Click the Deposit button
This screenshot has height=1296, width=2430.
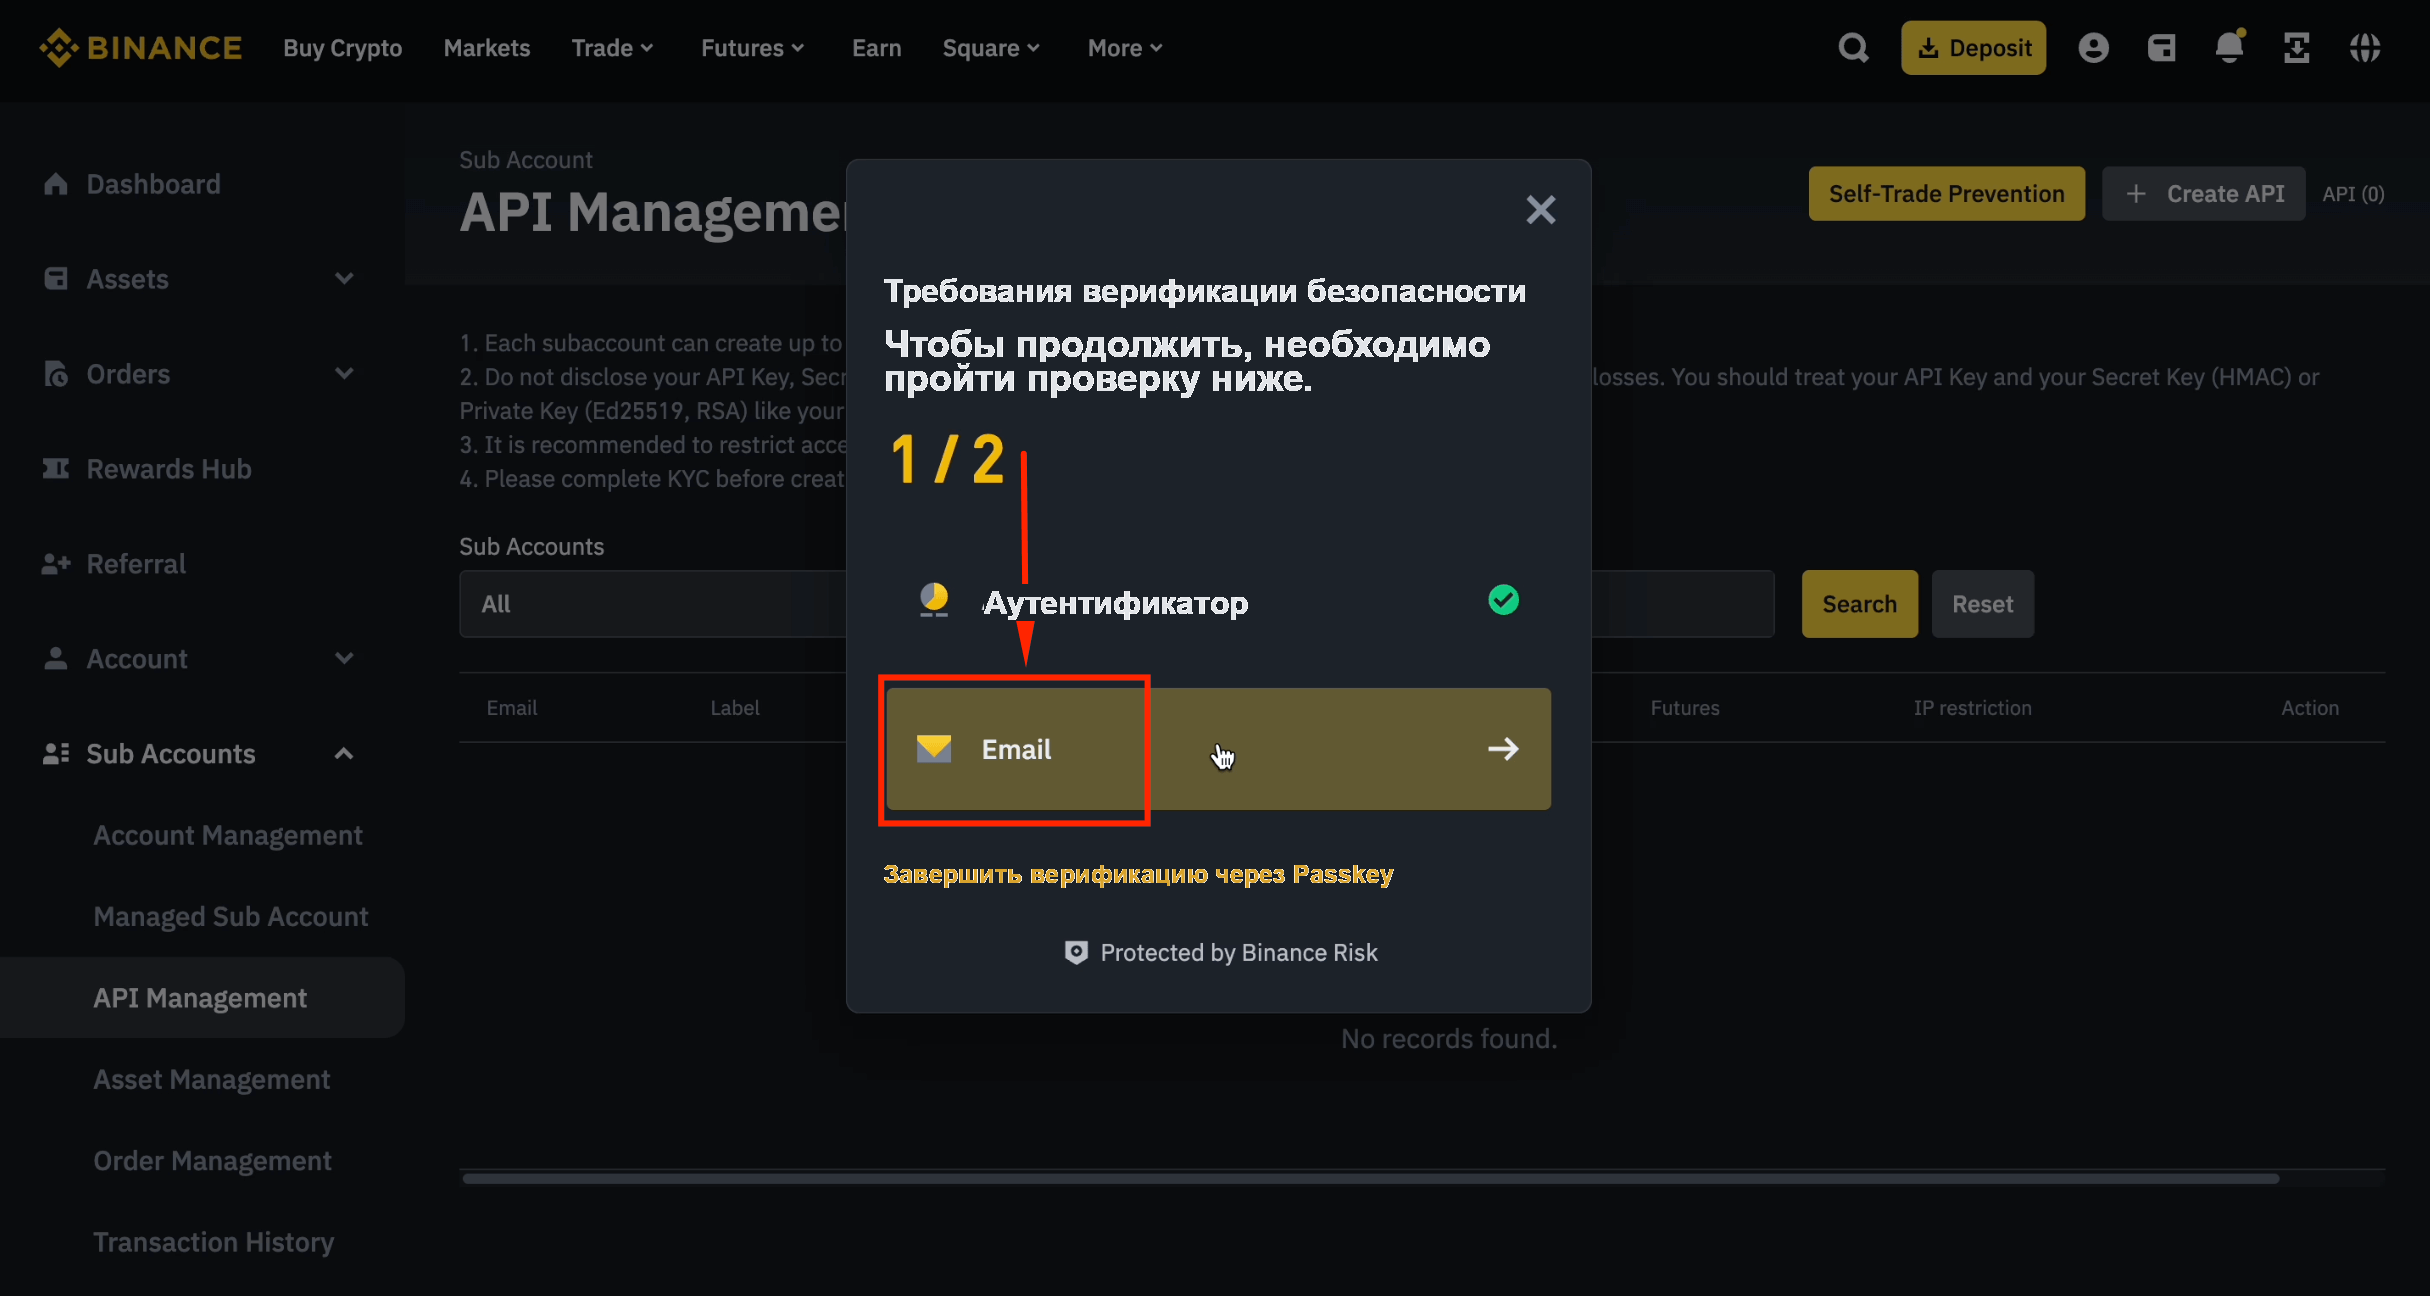[x=1973, y=48]
